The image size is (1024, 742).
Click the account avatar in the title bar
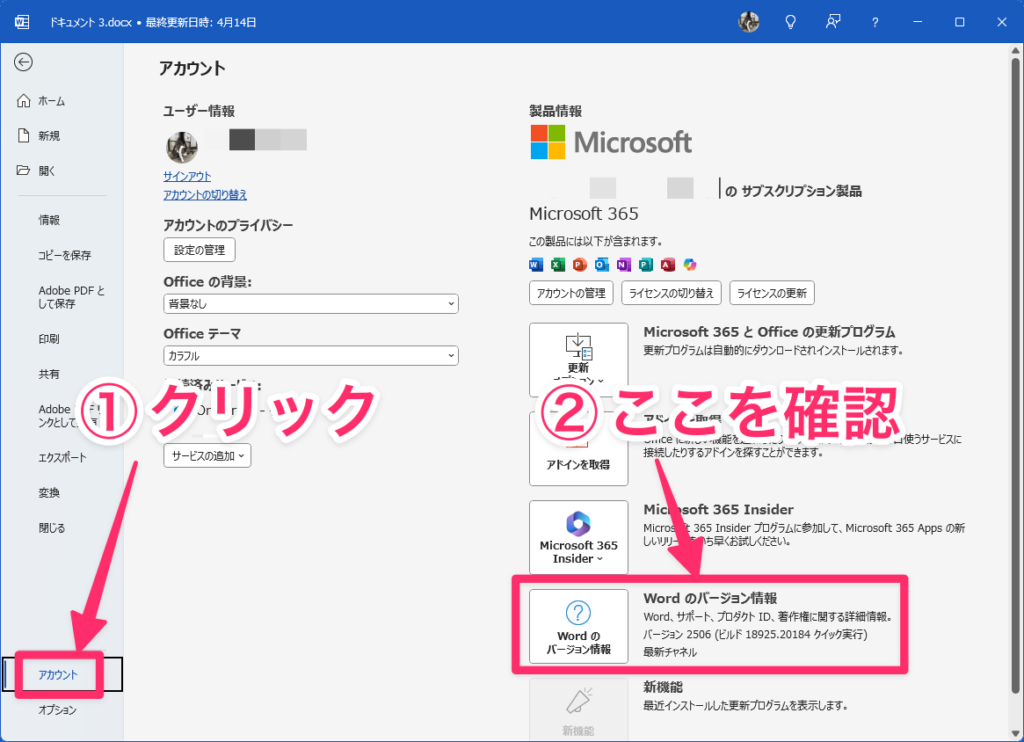tap(748, 22)
